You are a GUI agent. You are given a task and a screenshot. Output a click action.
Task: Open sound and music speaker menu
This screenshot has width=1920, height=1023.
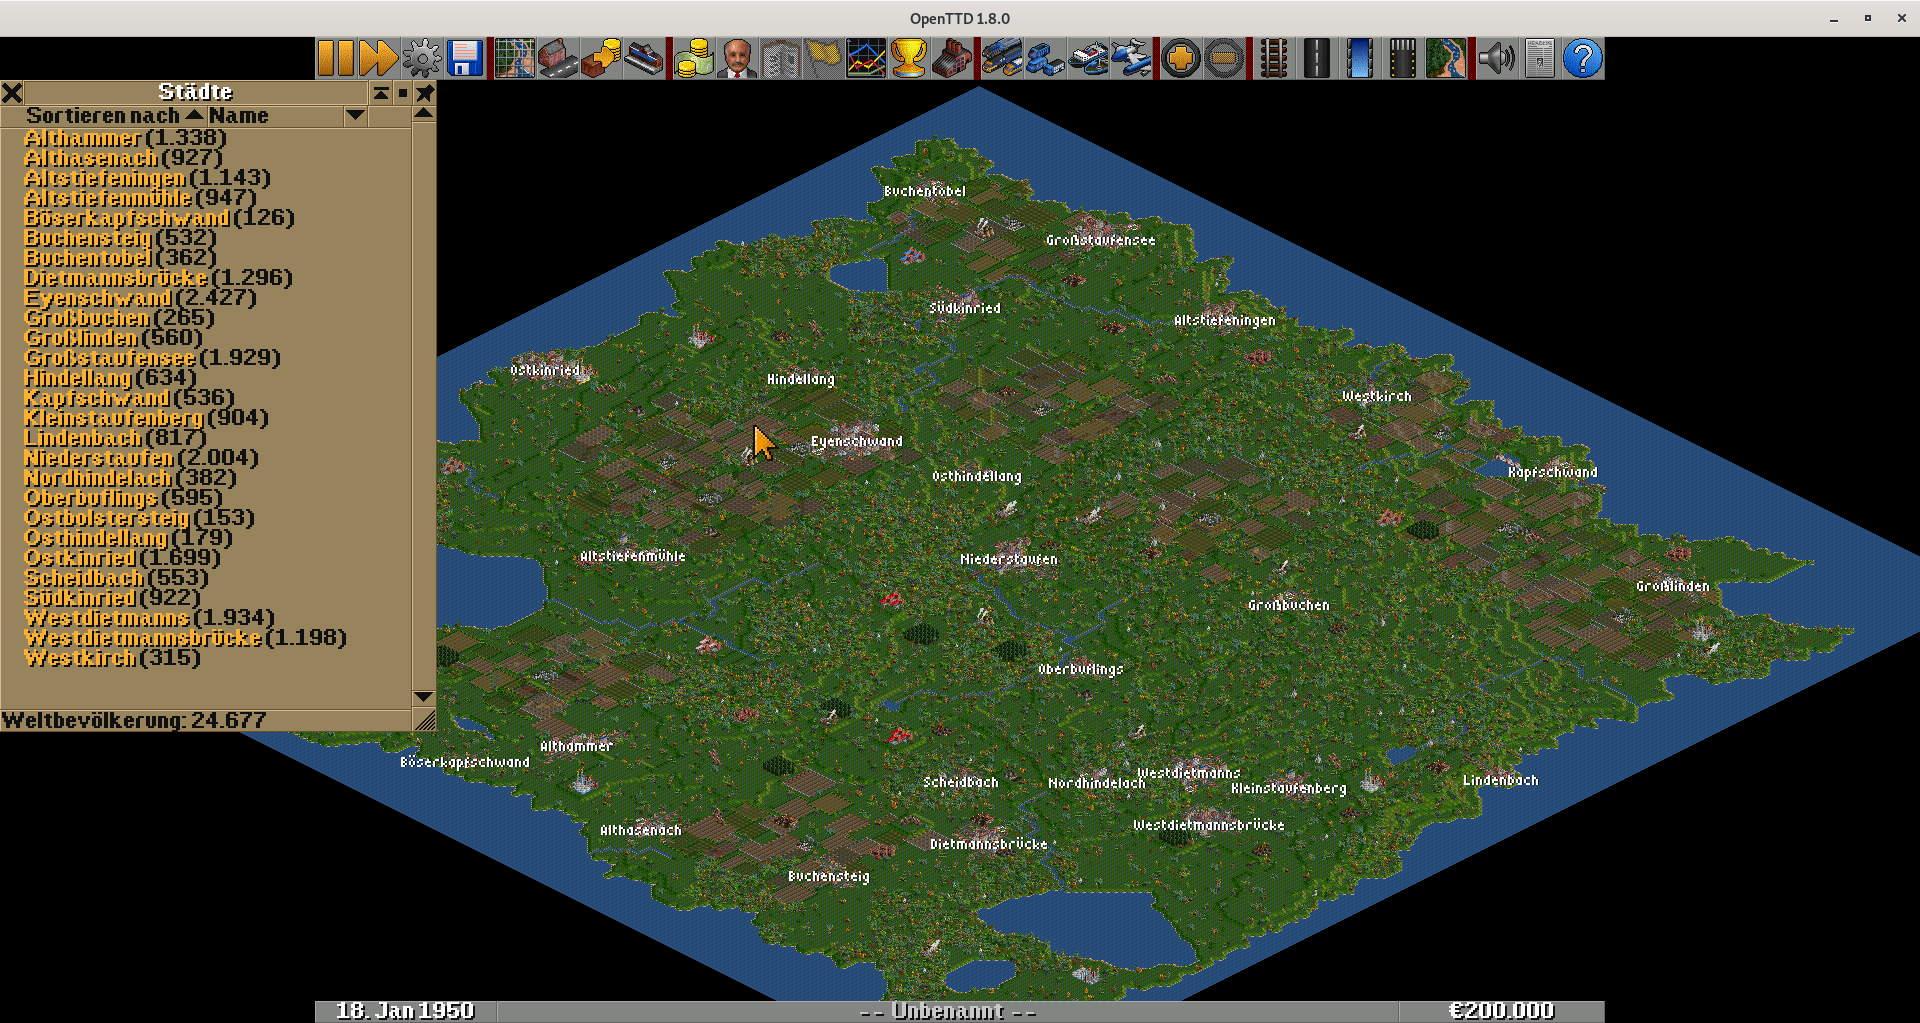click(1496, 59)
